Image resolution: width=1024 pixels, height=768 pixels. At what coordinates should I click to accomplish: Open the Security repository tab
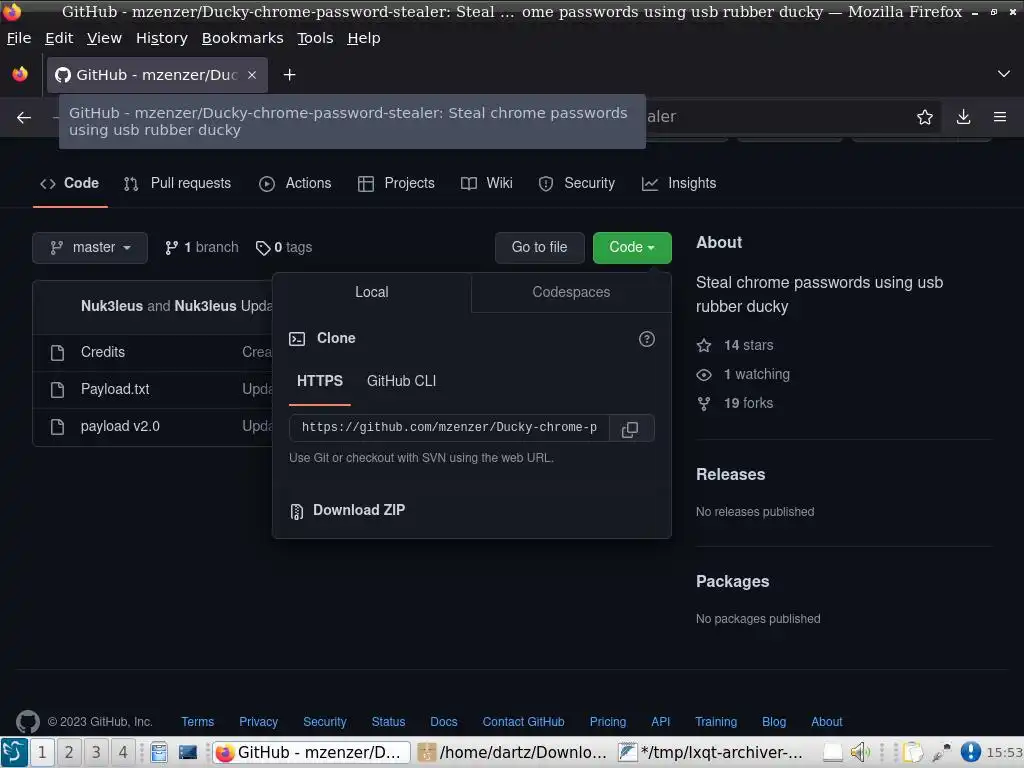(577, 184)
